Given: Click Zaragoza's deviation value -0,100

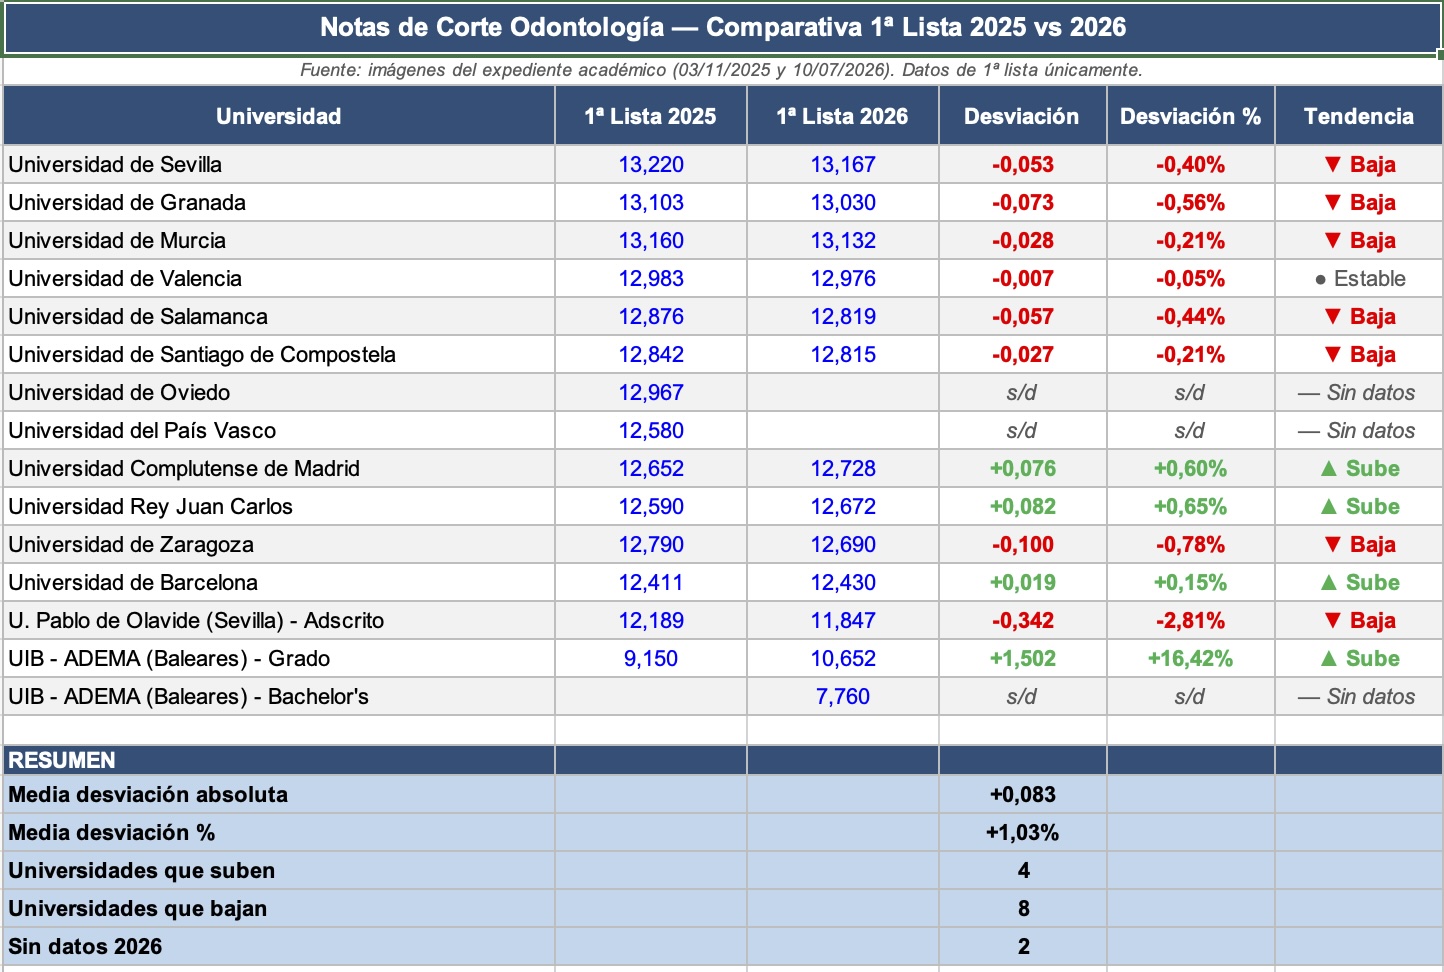Looking at the screenshot, I should (x=1022, y=544).
